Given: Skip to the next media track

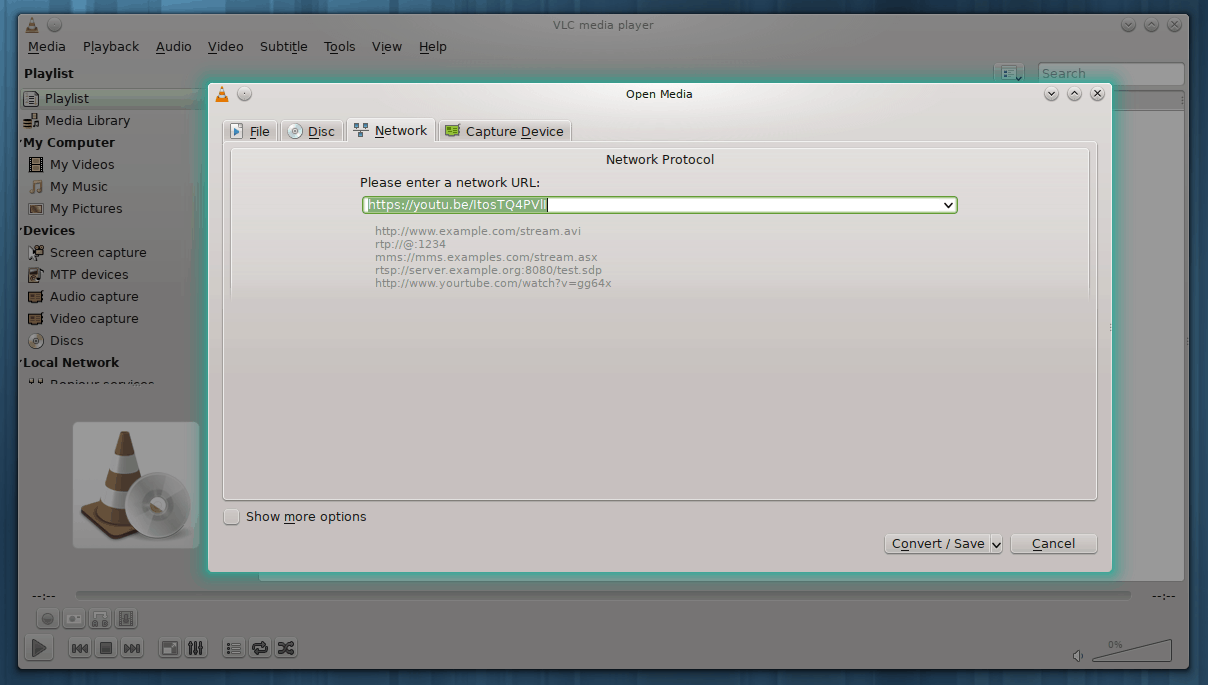Looking at the screenshot, I should coord(132,648).
